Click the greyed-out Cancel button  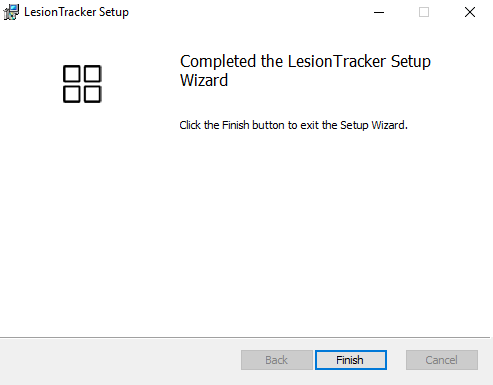[x=442, y=360]
